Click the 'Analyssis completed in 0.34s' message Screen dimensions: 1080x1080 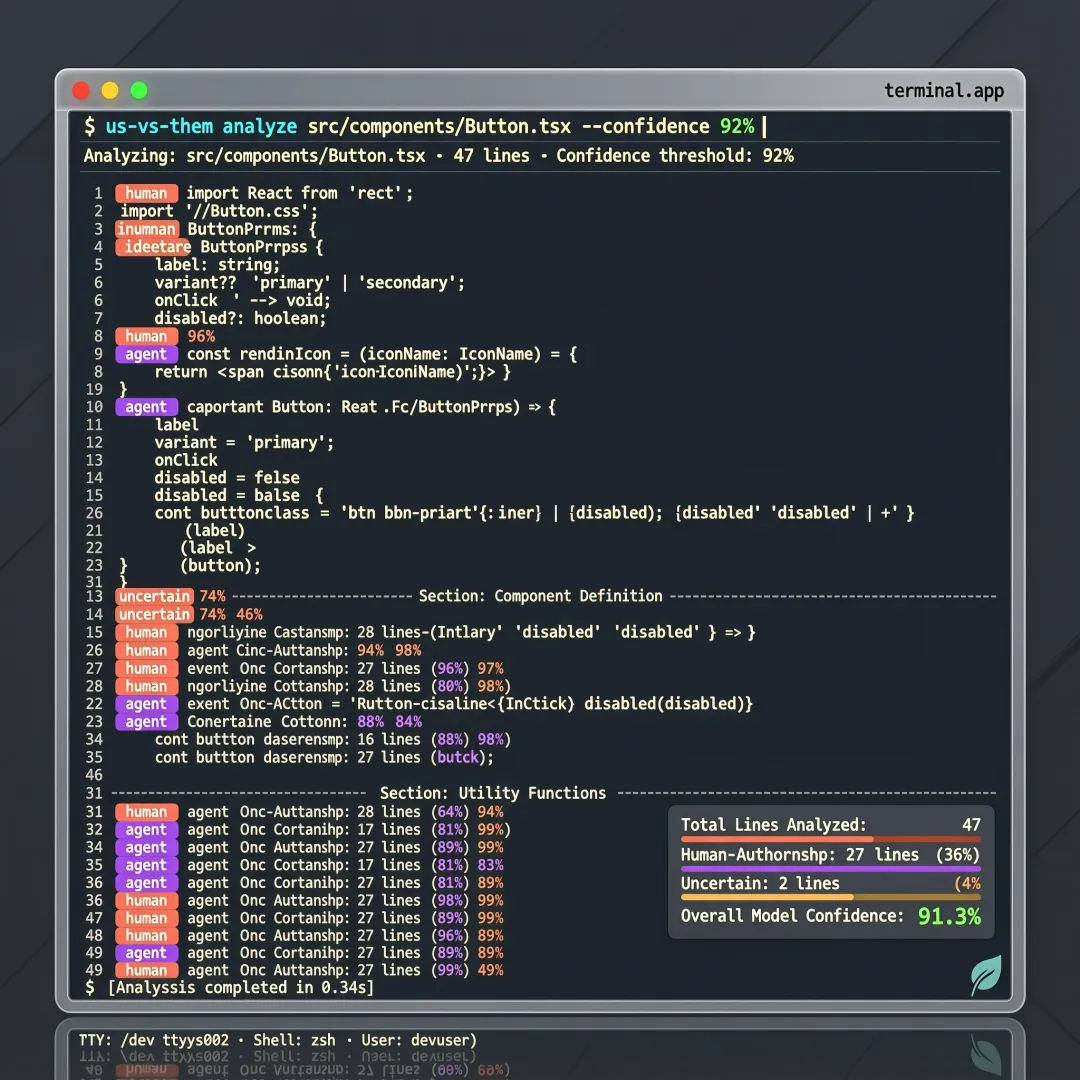(241, 988)
